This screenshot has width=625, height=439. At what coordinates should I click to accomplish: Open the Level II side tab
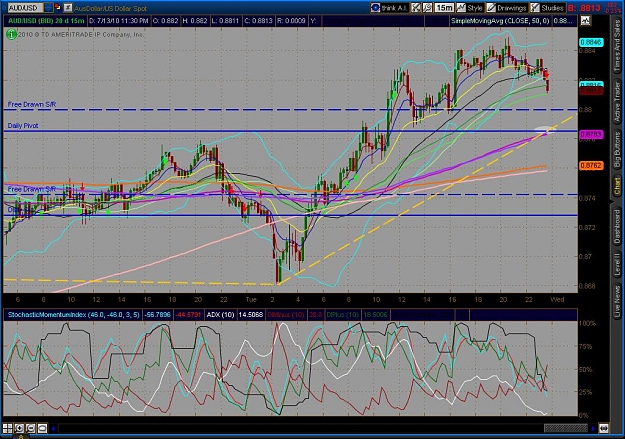pos(617,265)
